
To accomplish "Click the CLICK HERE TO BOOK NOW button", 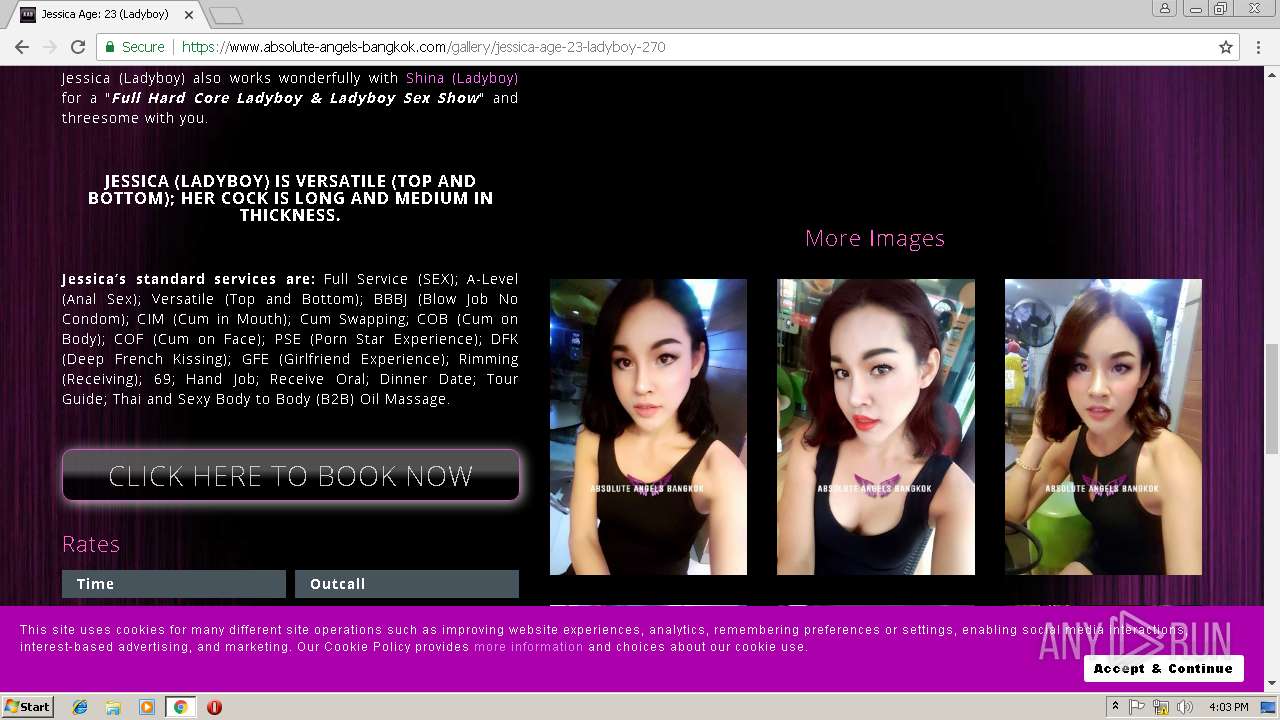I will pyautogui.click(x=291, y=475).
